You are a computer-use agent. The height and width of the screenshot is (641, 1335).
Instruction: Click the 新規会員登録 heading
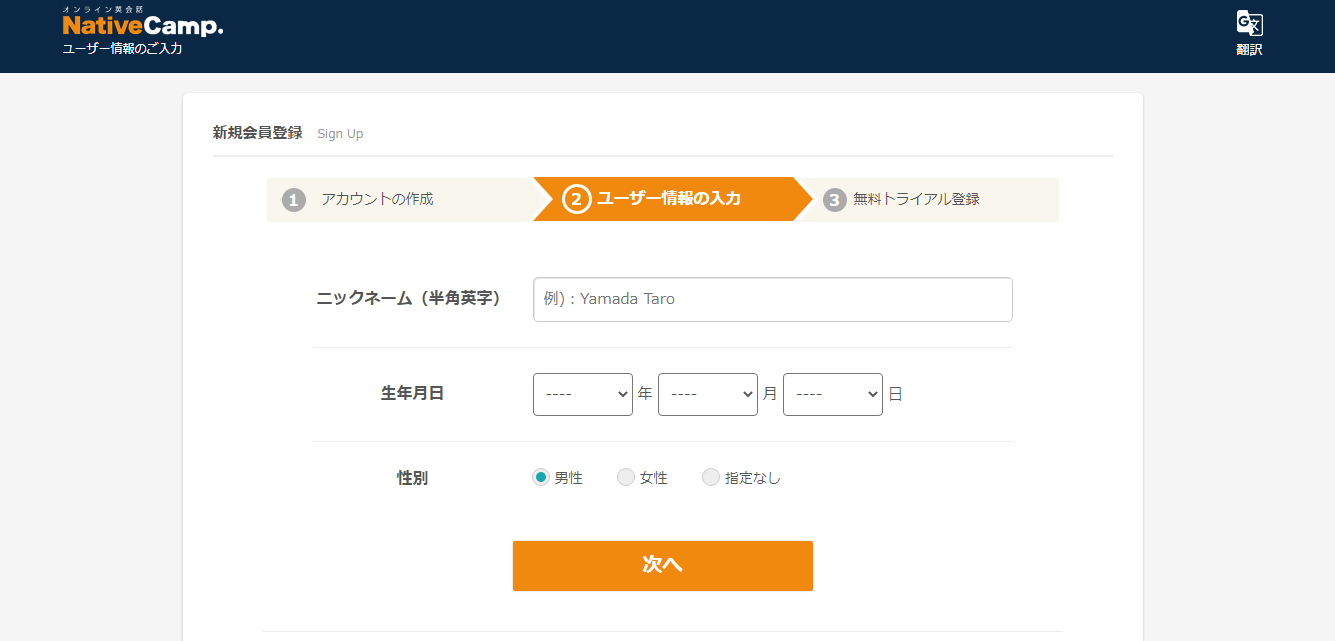click(x=257, y=132)
